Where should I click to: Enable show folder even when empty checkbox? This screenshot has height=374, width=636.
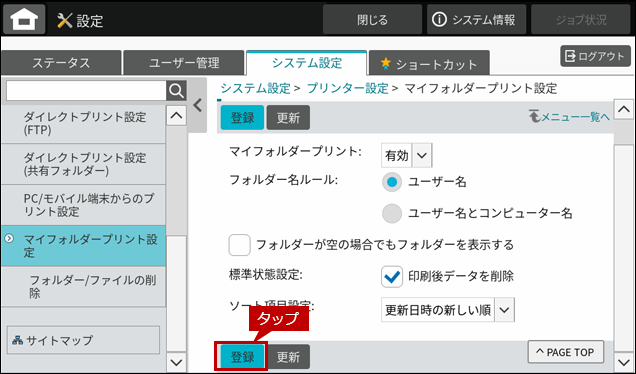[239, 245]
